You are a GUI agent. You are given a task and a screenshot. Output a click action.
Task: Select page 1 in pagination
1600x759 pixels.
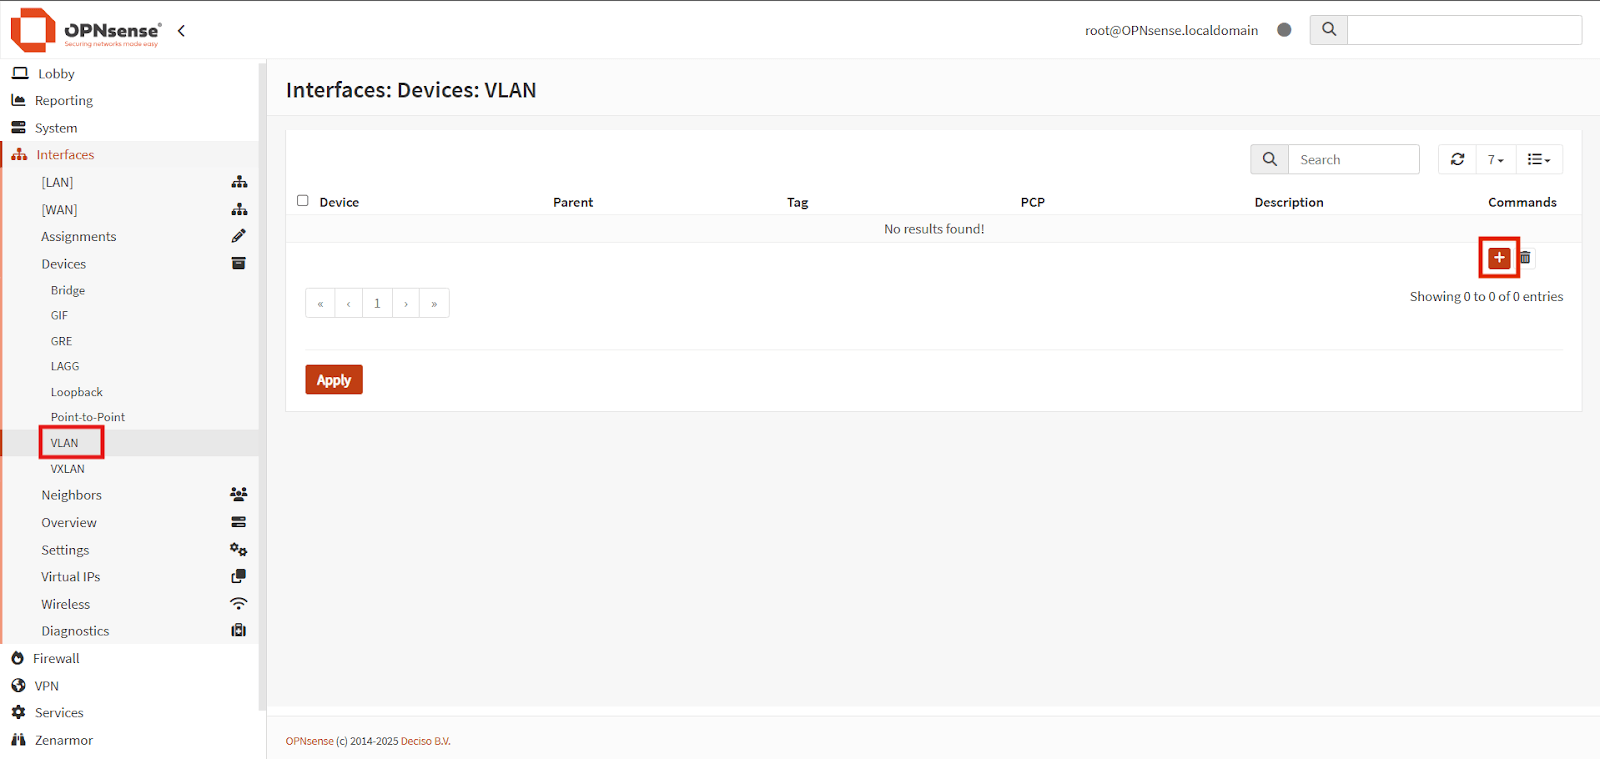coord(377,303)
